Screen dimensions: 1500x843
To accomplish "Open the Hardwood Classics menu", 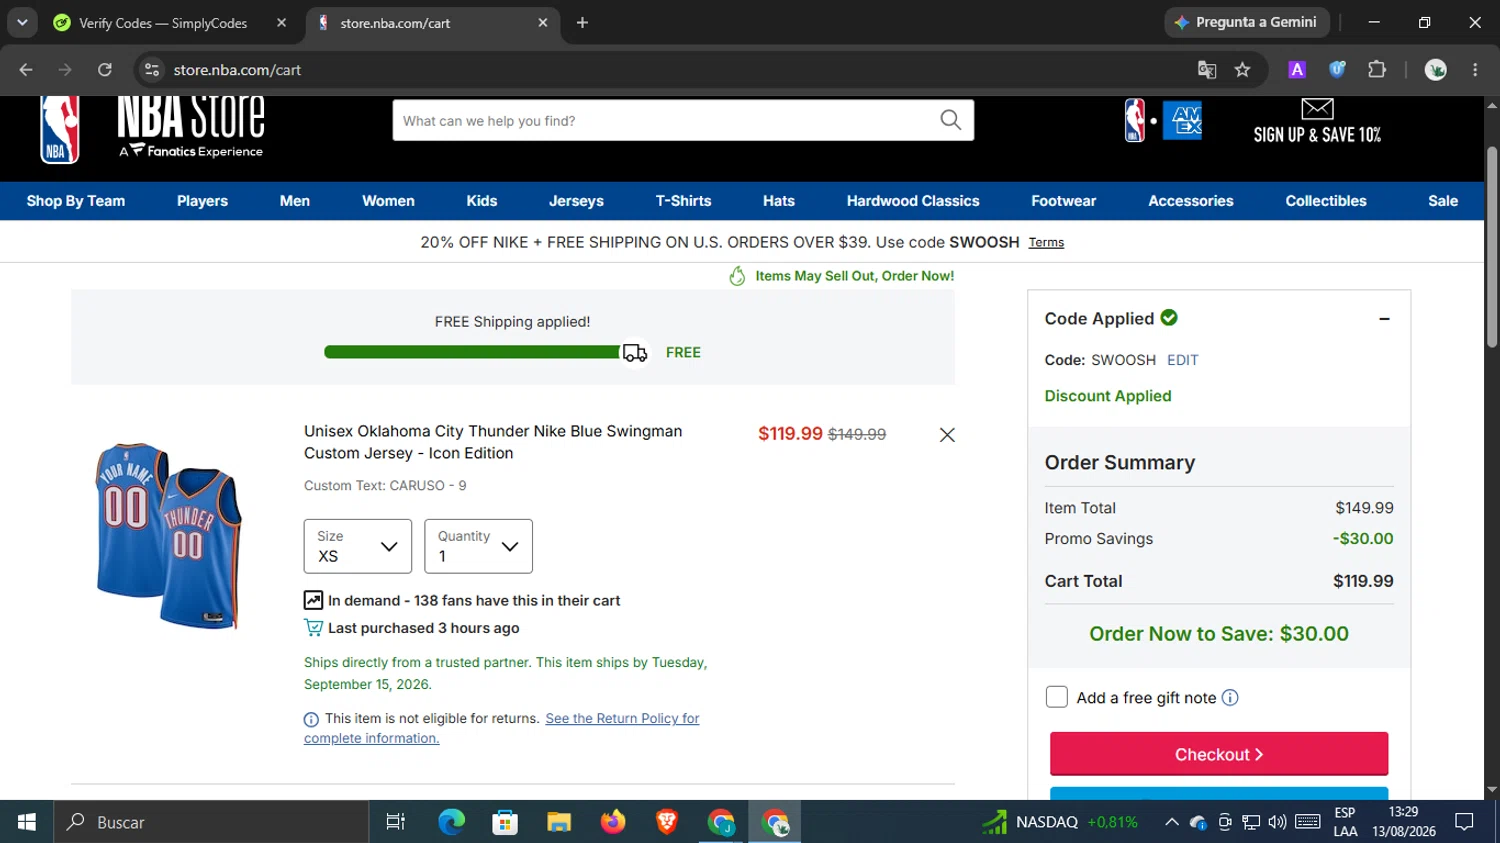I will pos(913,201).
